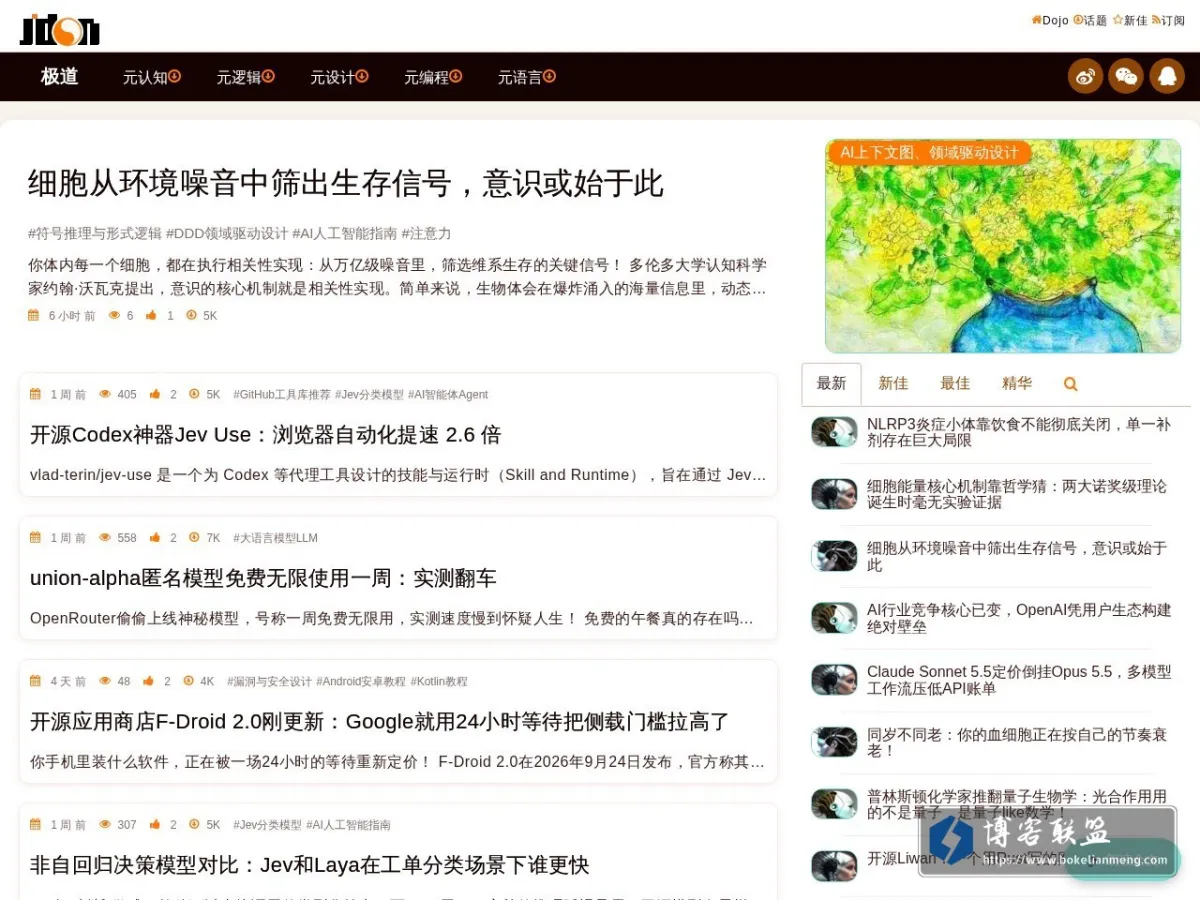1200x900 pixels.
Task: Expand the 元编程 menu dropdown
Action: click(x=456, y=76)
